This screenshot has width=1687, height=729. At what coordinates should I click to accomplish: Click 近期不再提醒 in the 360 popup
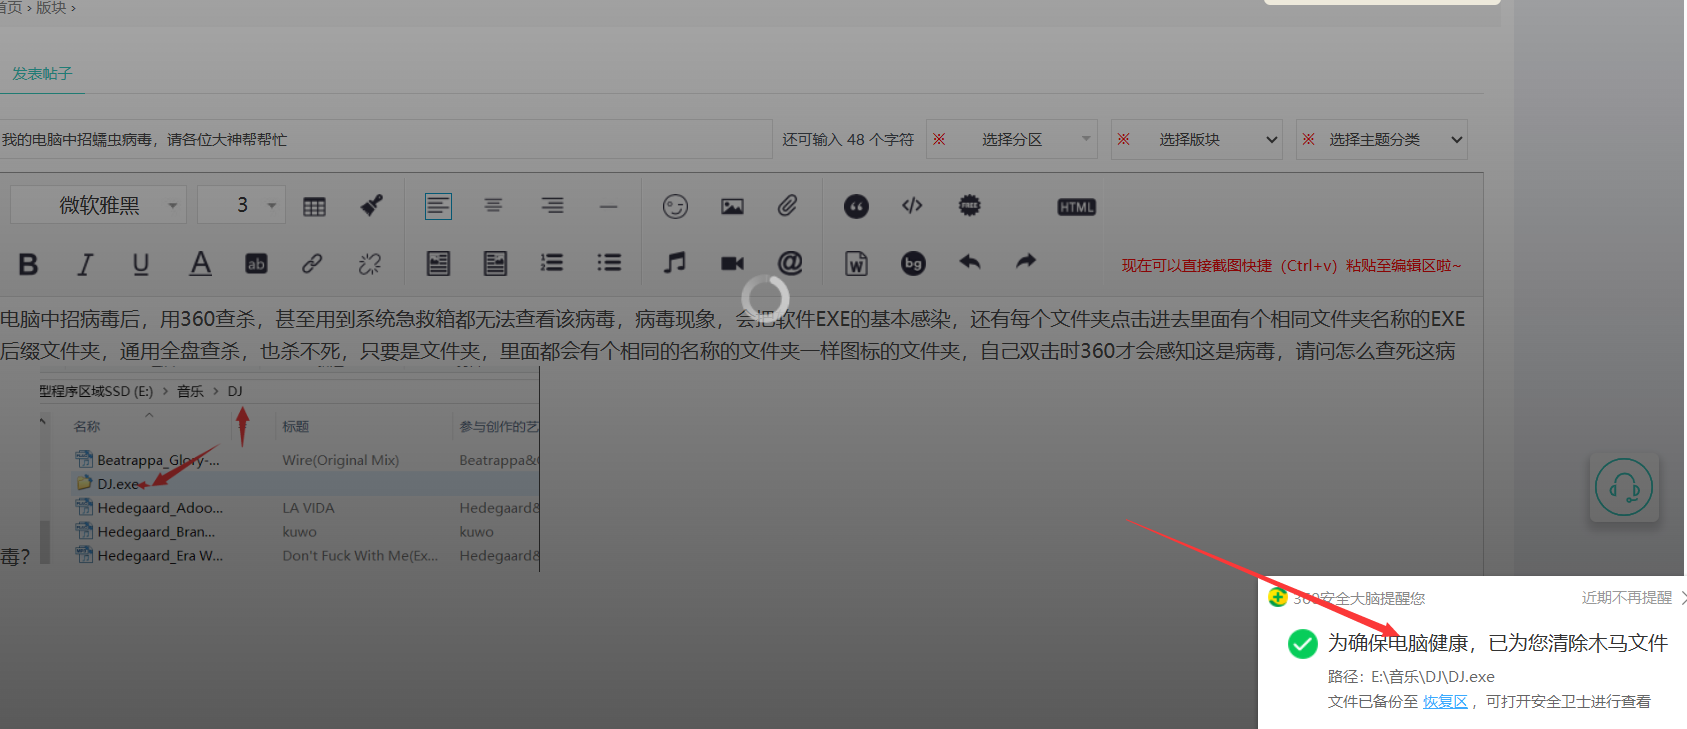click(x=1626, y=598)
